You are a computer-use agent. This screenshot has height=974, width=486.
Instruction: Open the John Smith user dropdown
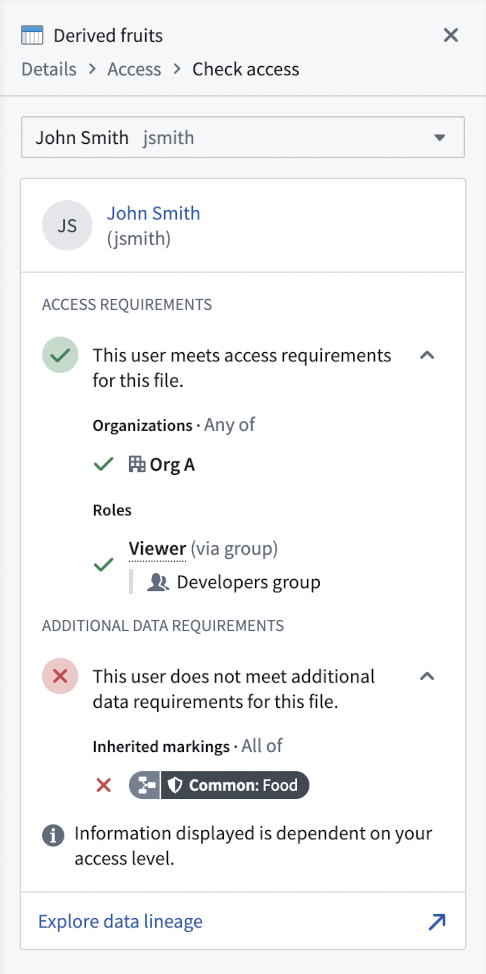tap(243, 137)
